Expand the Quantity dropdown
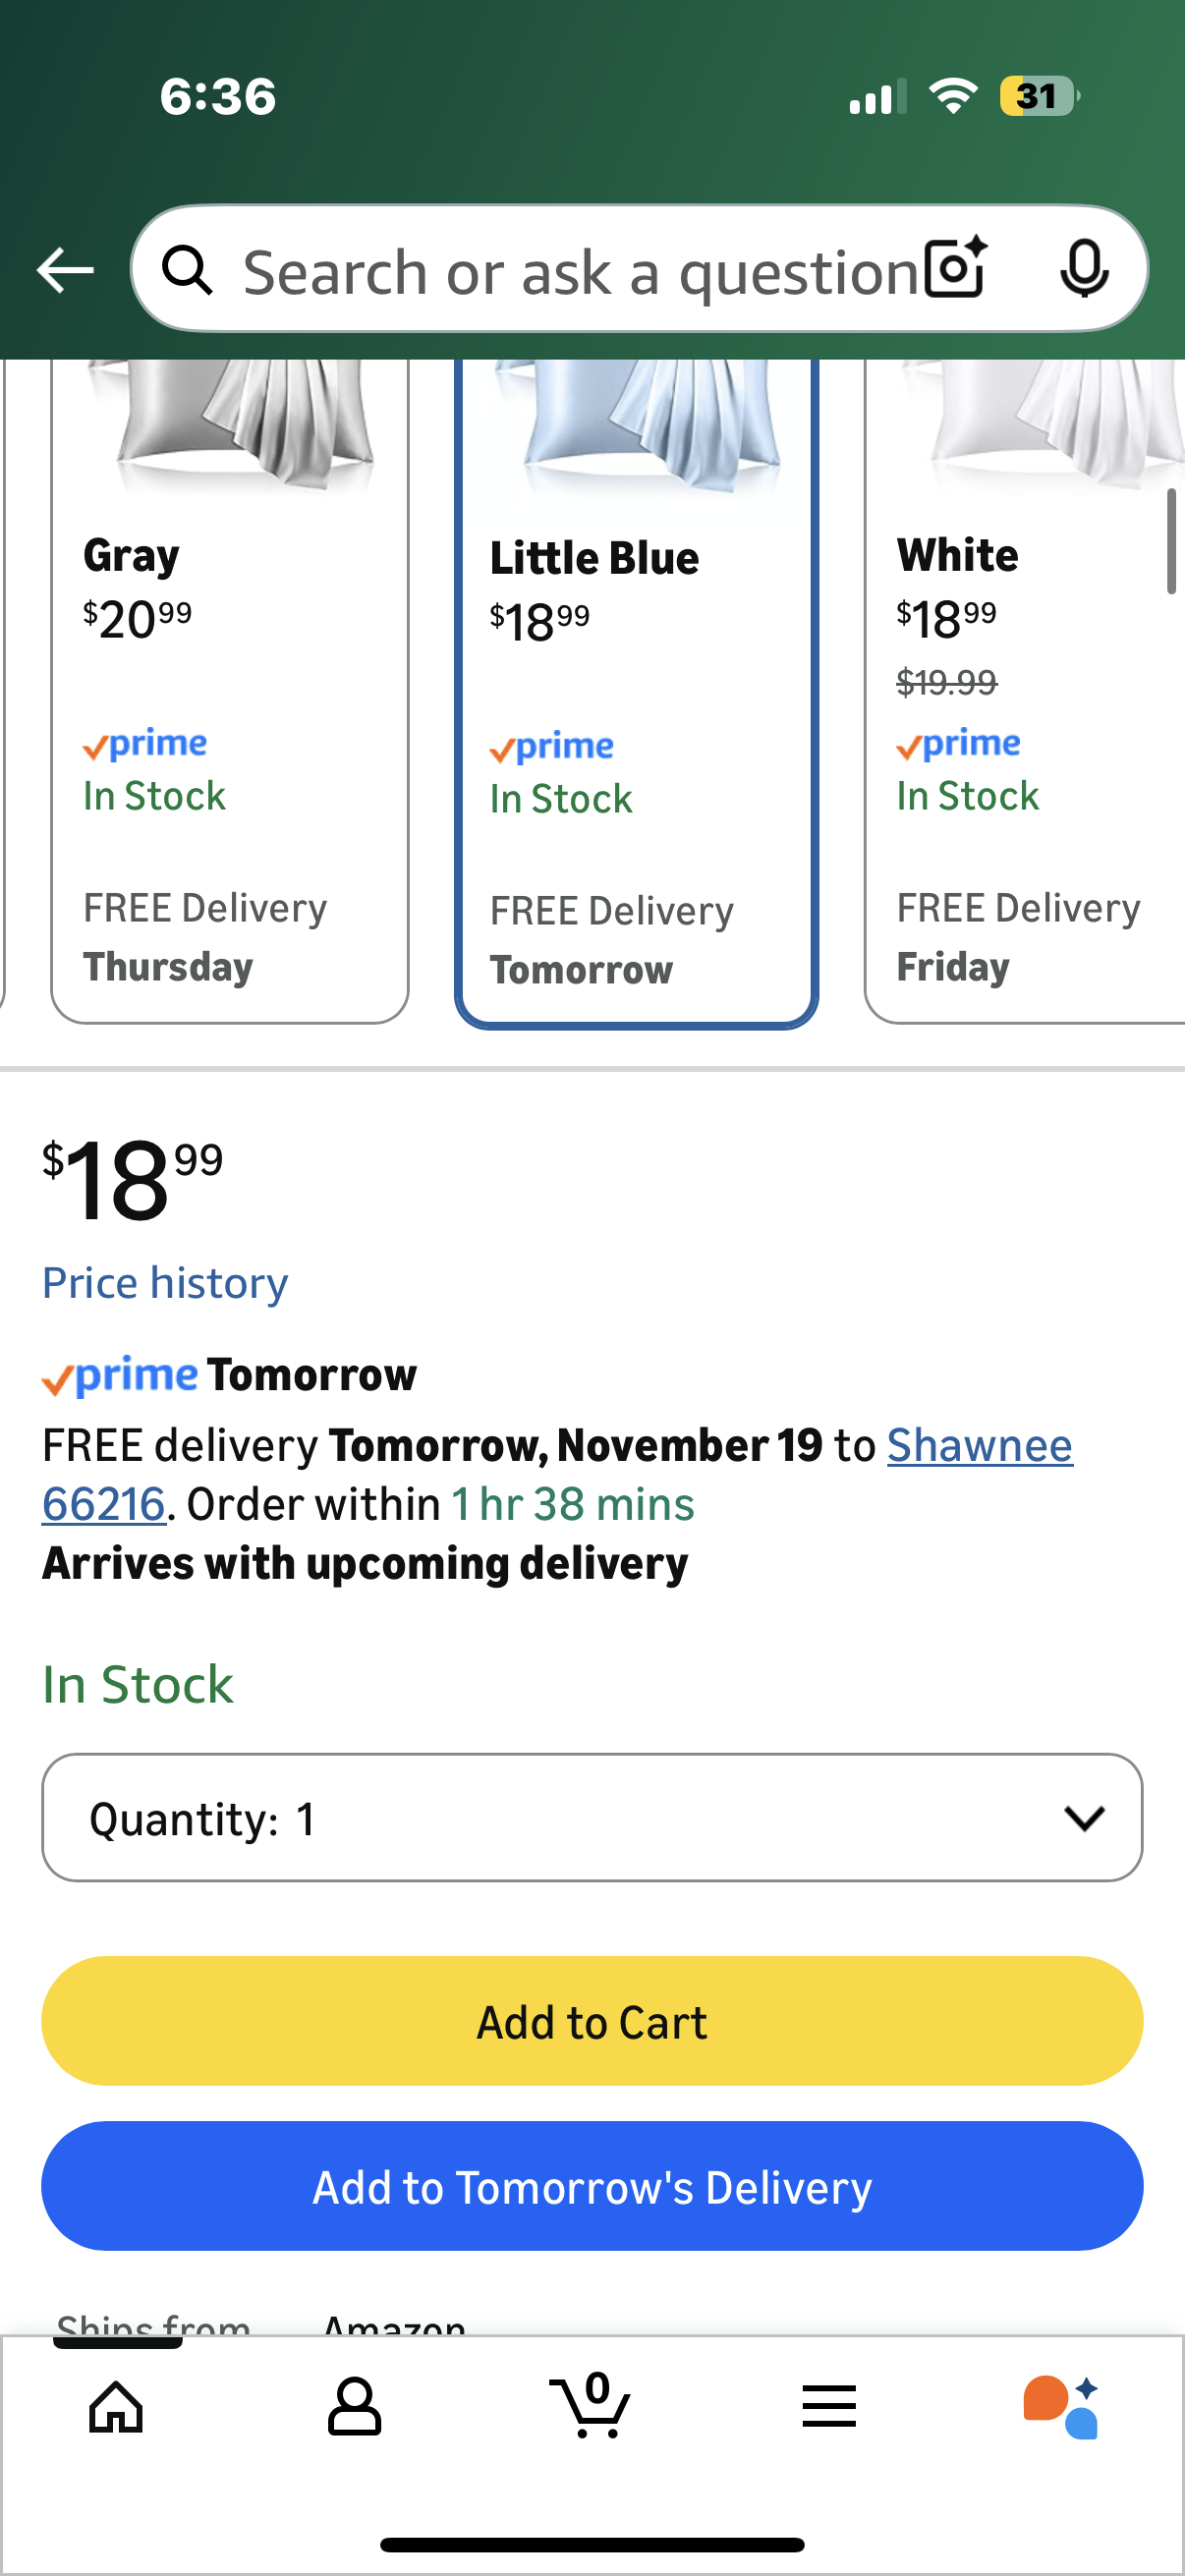 click(x=592, y=1817)
